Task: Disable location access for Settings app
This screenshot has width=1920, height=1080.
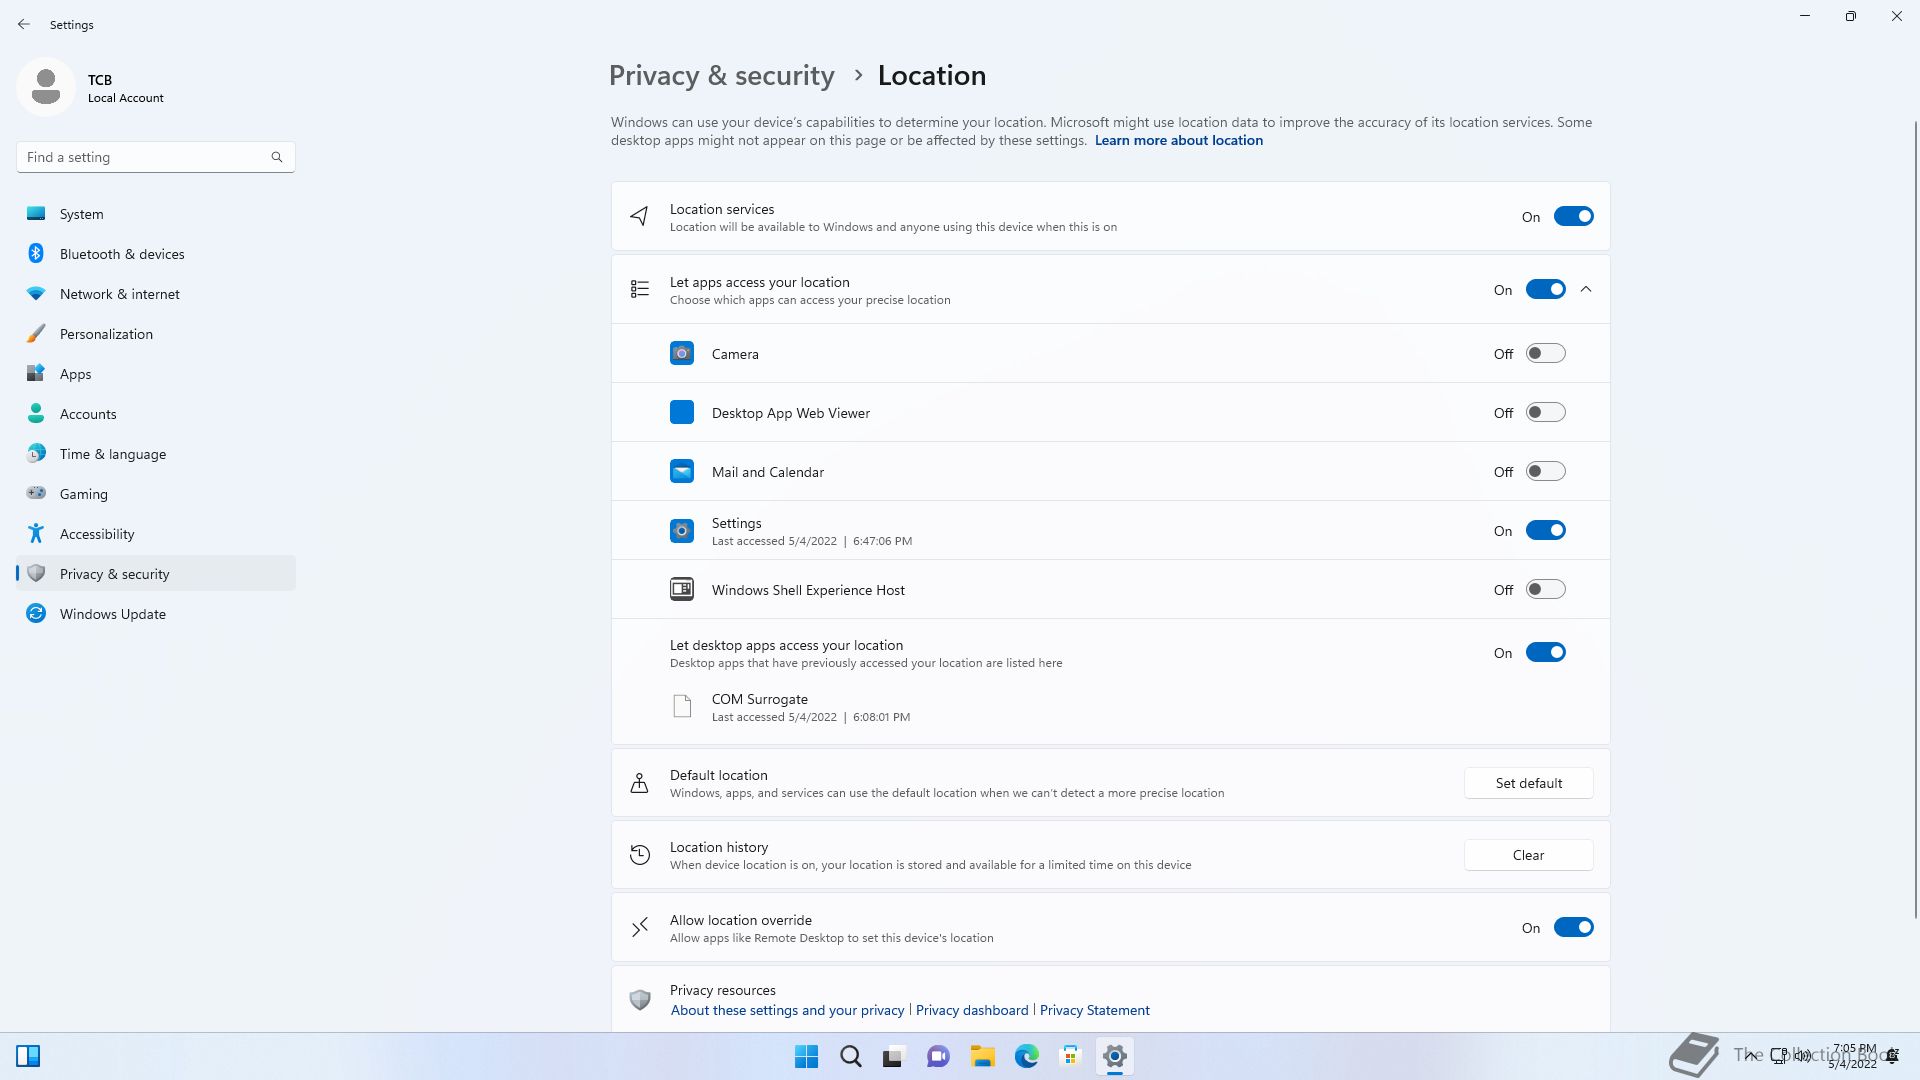Action: click(x=1545, y=530)
